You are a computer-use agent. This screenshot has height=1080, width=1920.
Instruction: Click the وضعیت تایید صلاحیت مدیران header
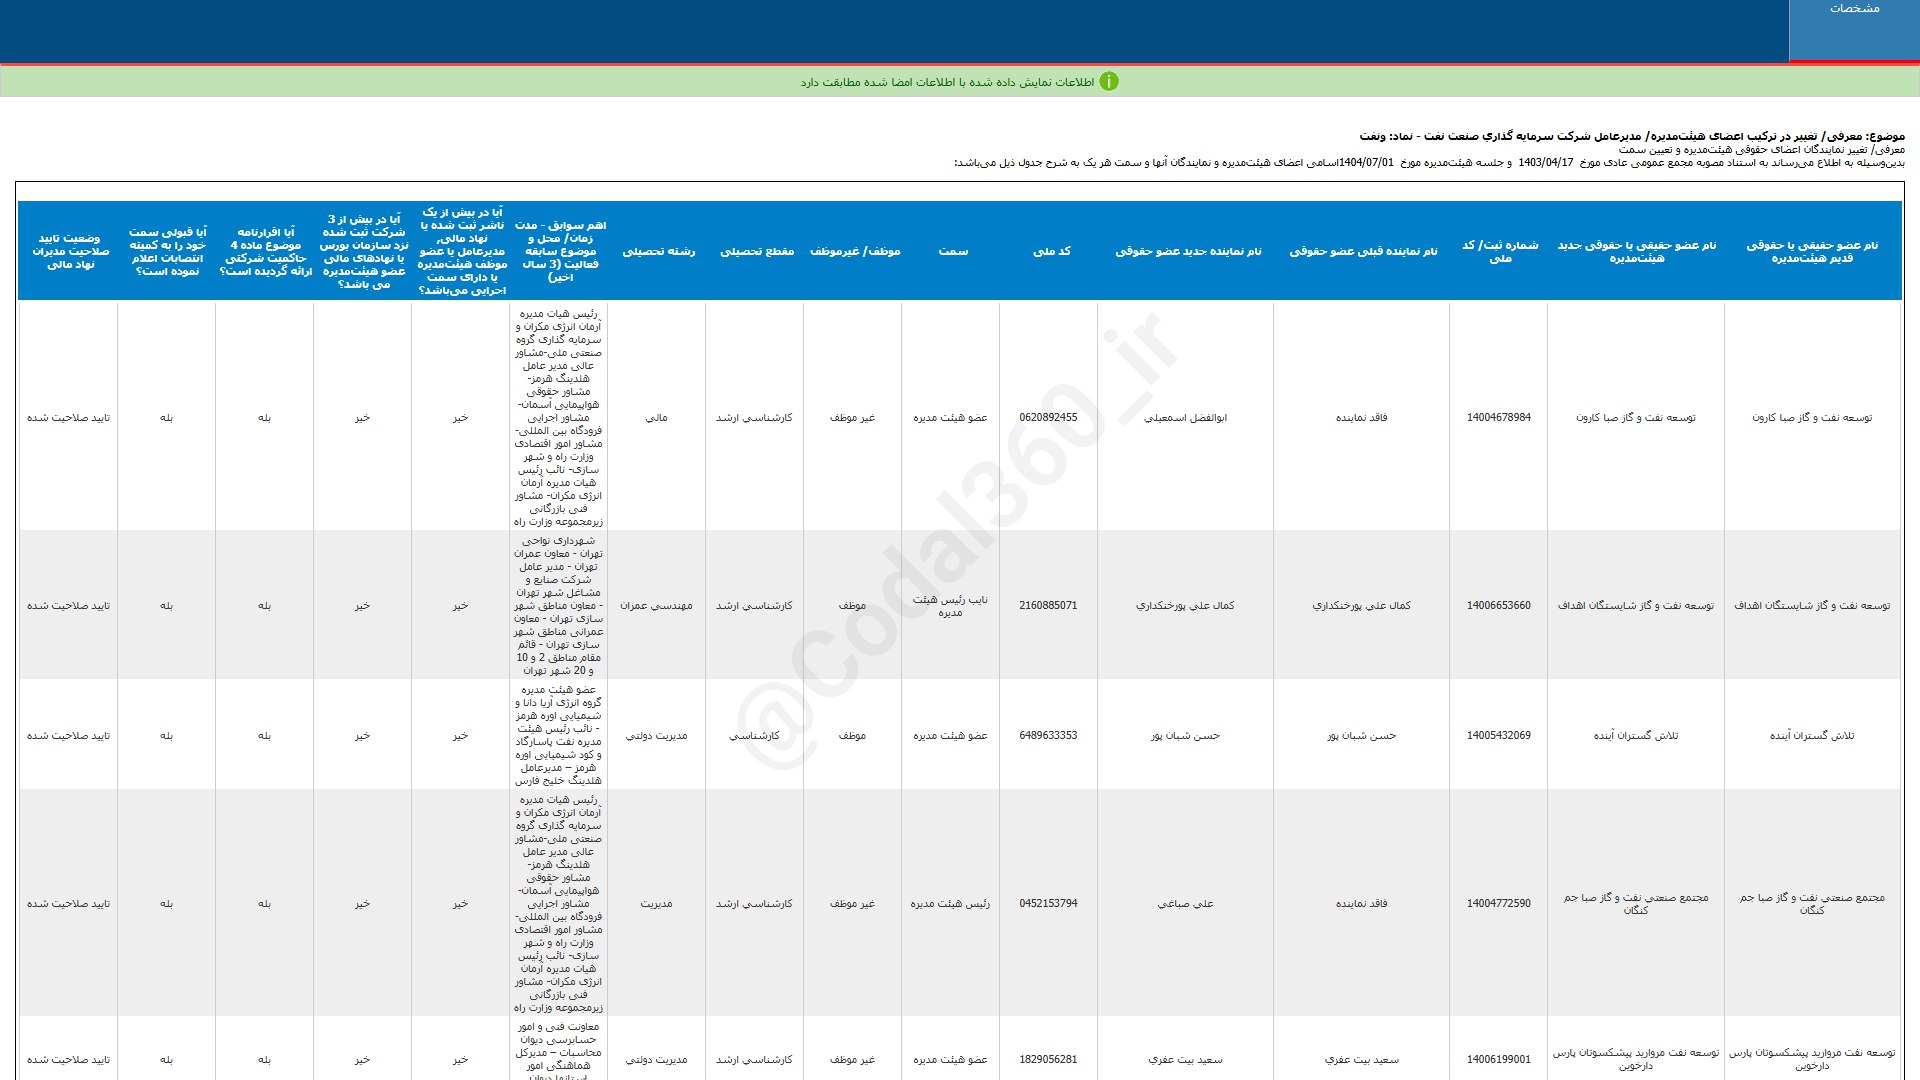(x=69, y=251)
